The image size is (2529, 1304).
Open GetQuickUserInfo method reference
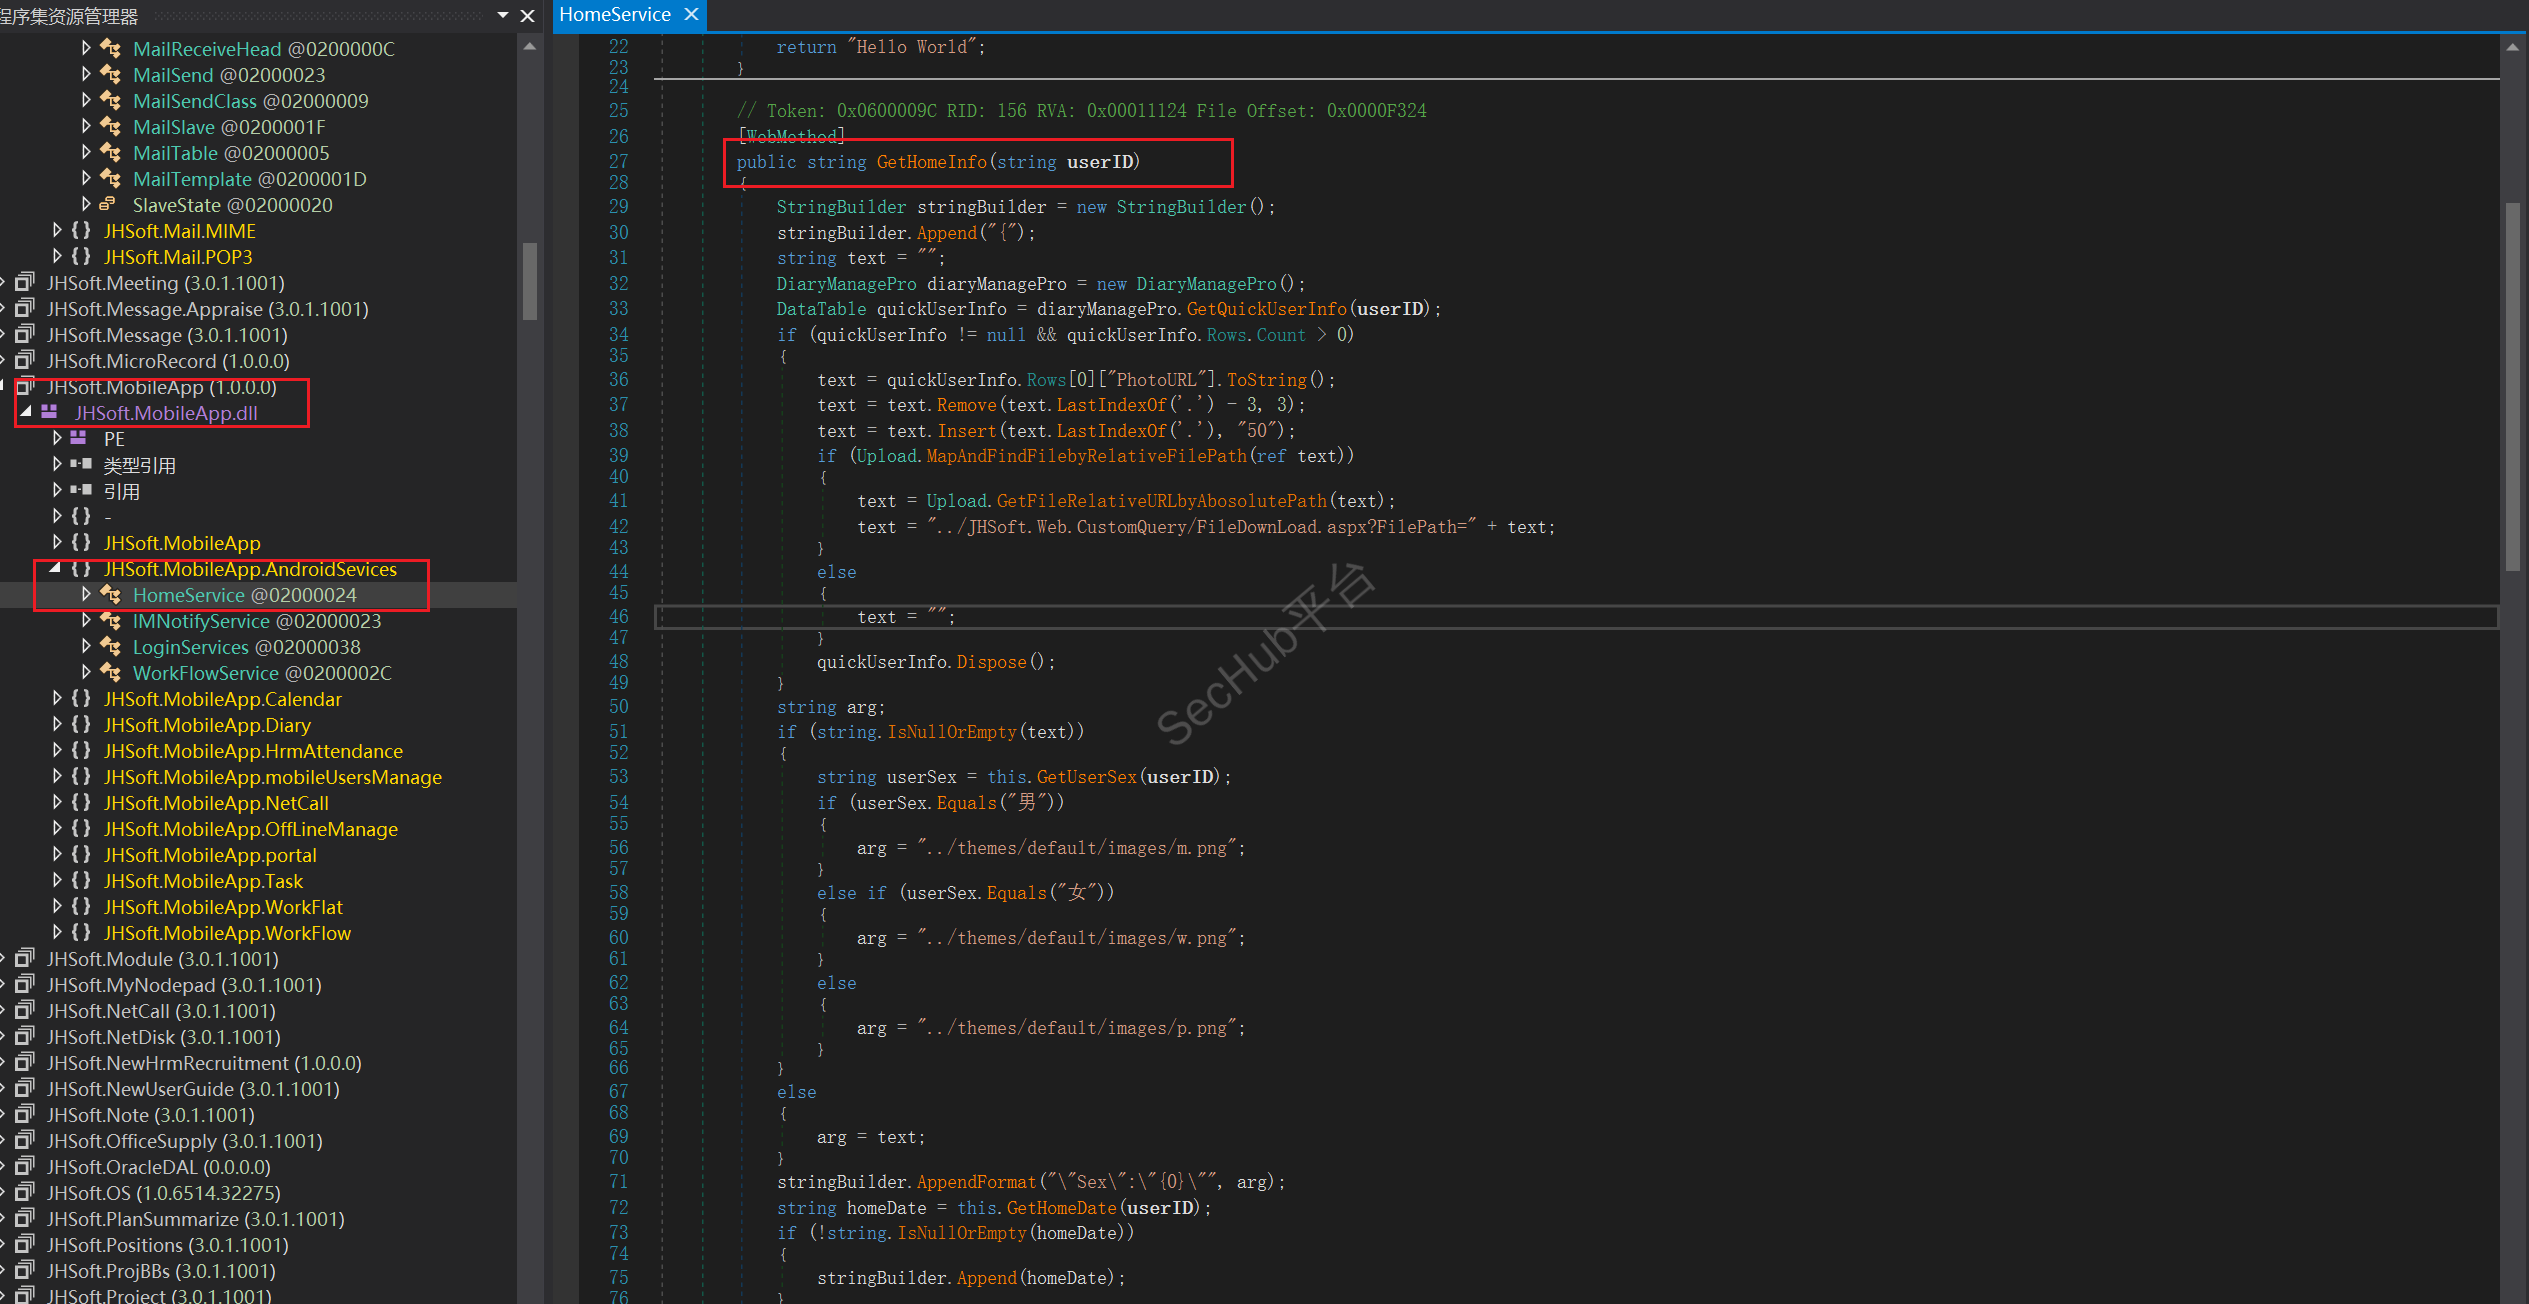1267,309
